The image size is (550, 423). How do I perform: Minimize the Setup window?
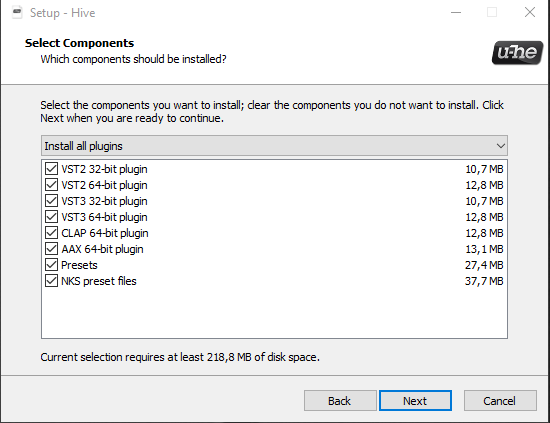[456, 13]
